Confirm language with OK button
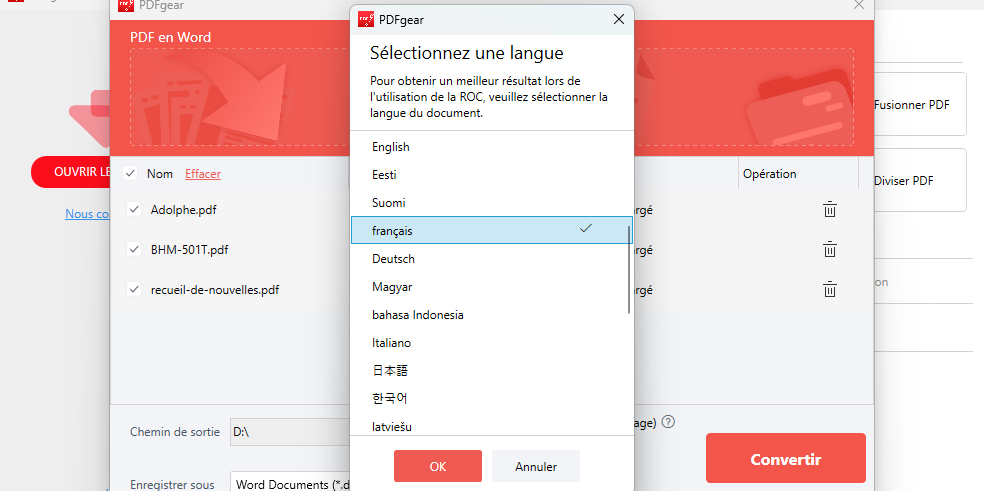Image resolution: width=984 pixels, height=491 pixels. pos(438,466)
